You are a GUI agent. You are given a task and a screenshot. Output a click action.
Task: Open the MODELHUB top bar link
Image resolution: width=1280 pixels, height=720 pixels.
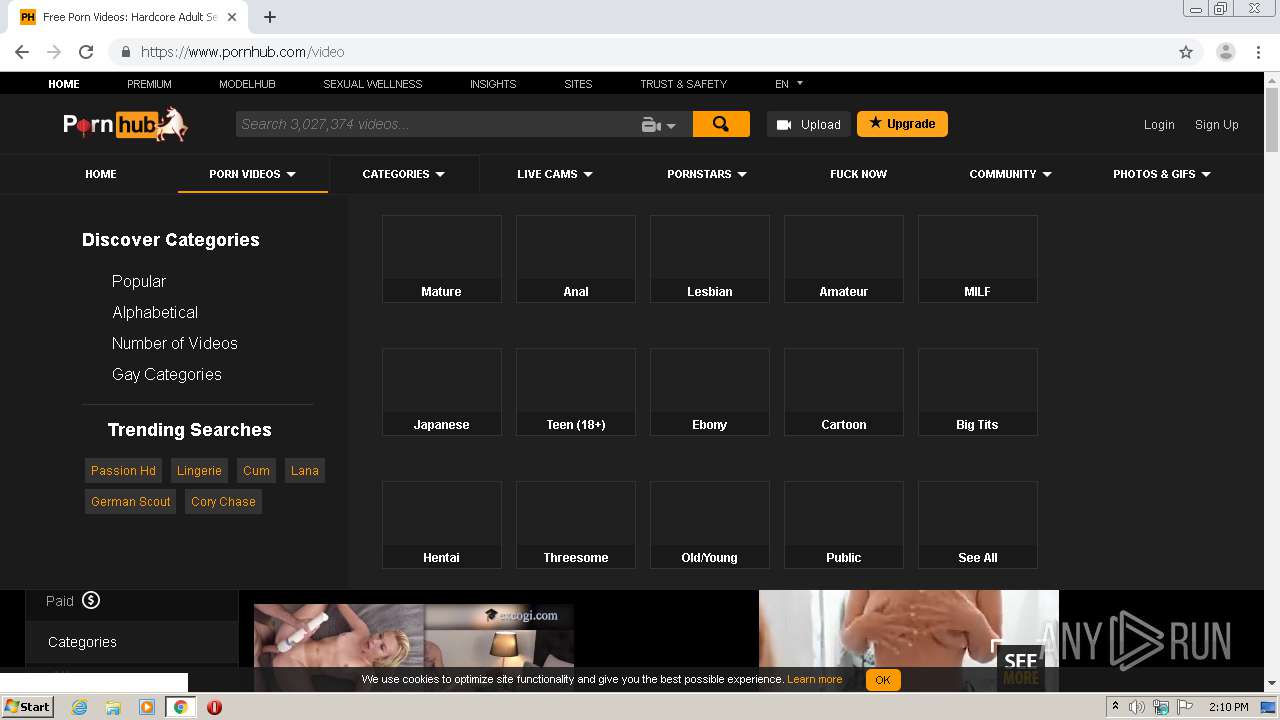coord(247,84)
